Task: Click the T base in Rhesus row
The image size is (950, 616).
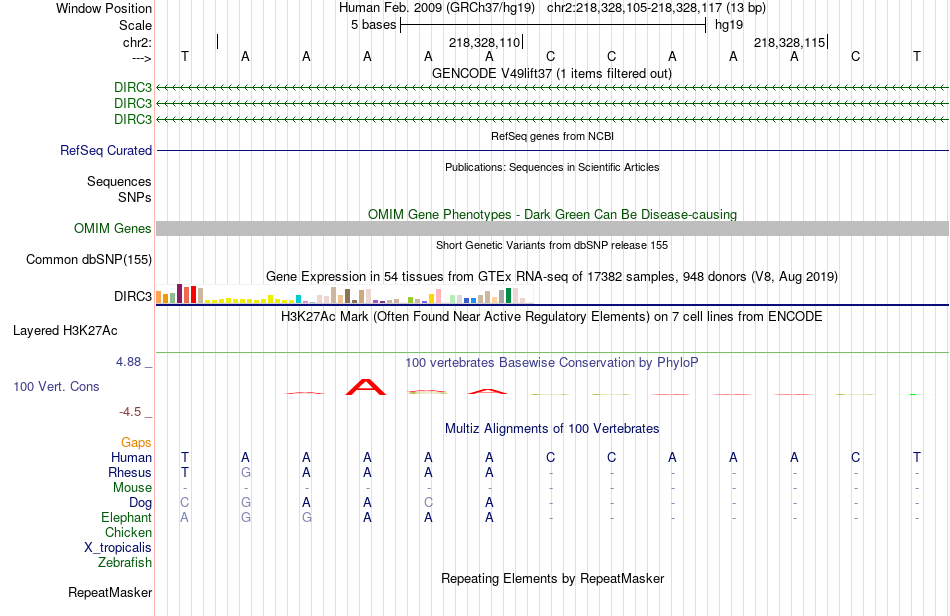Action: (185, 472)
